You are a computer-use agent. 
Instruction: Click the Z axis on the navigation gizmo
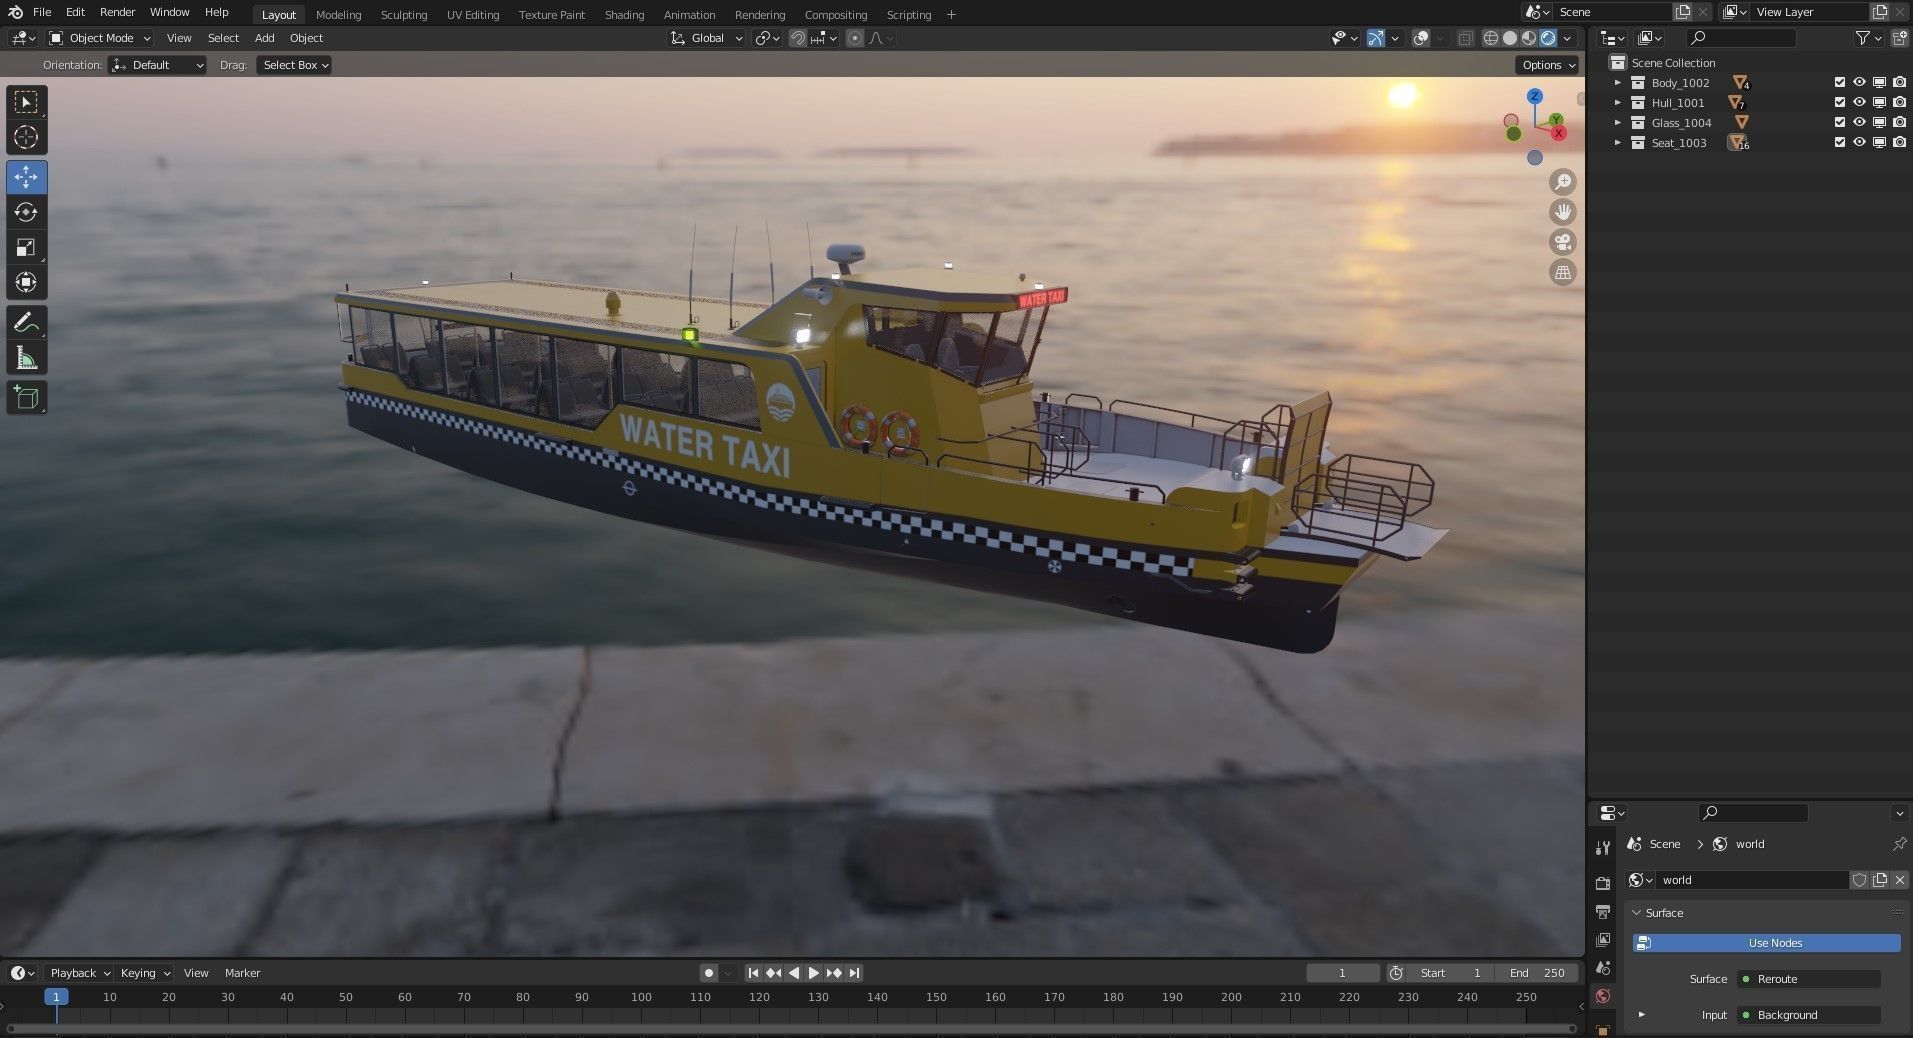1534,96
